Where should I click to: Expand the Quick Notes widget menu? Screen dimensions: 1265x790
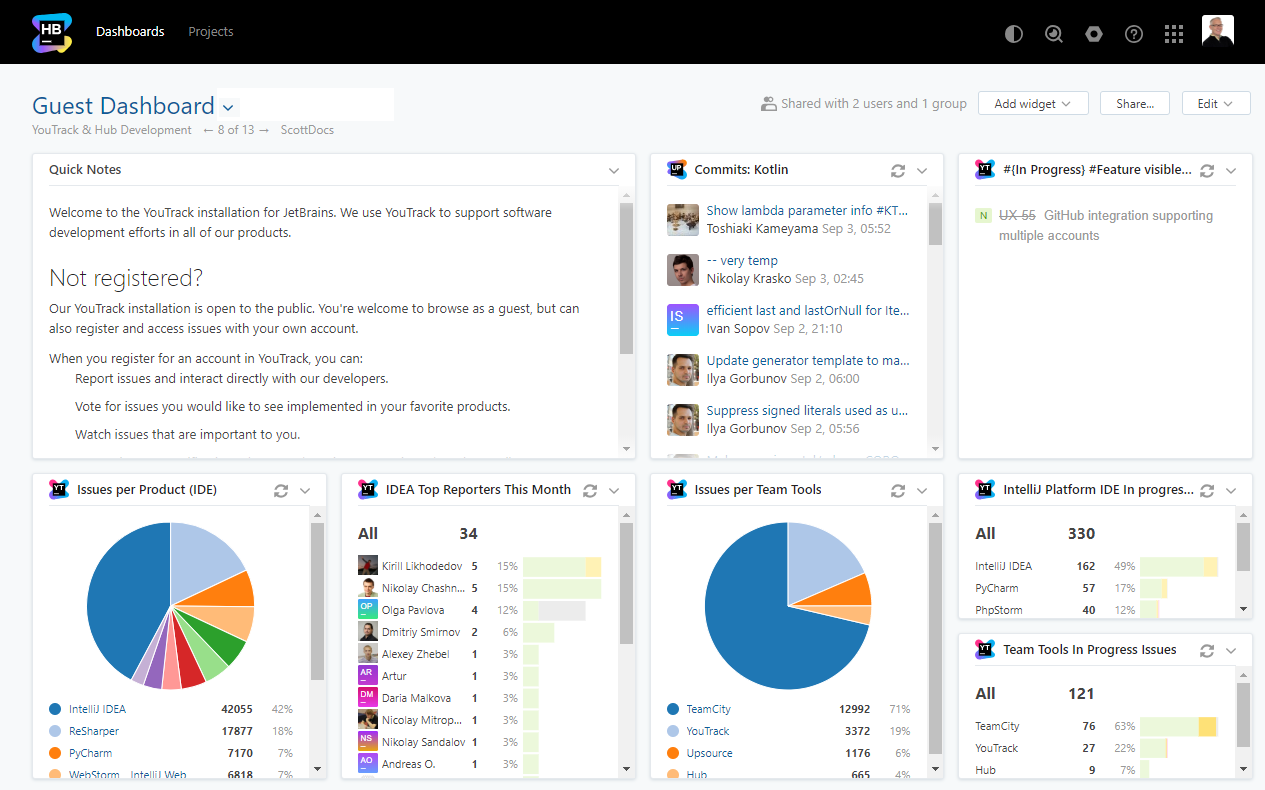(613, 171)
